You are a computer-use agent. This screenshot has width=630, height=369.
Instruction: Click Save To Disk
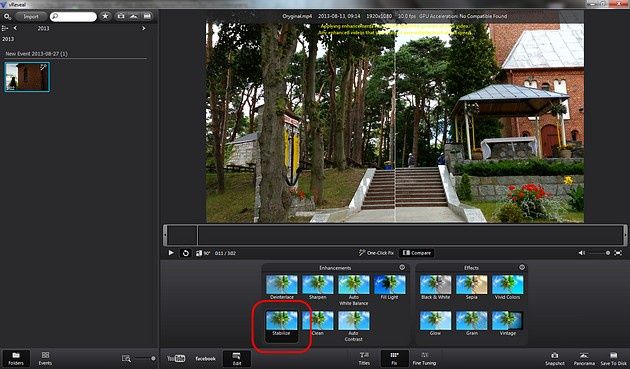pos(614,359)
